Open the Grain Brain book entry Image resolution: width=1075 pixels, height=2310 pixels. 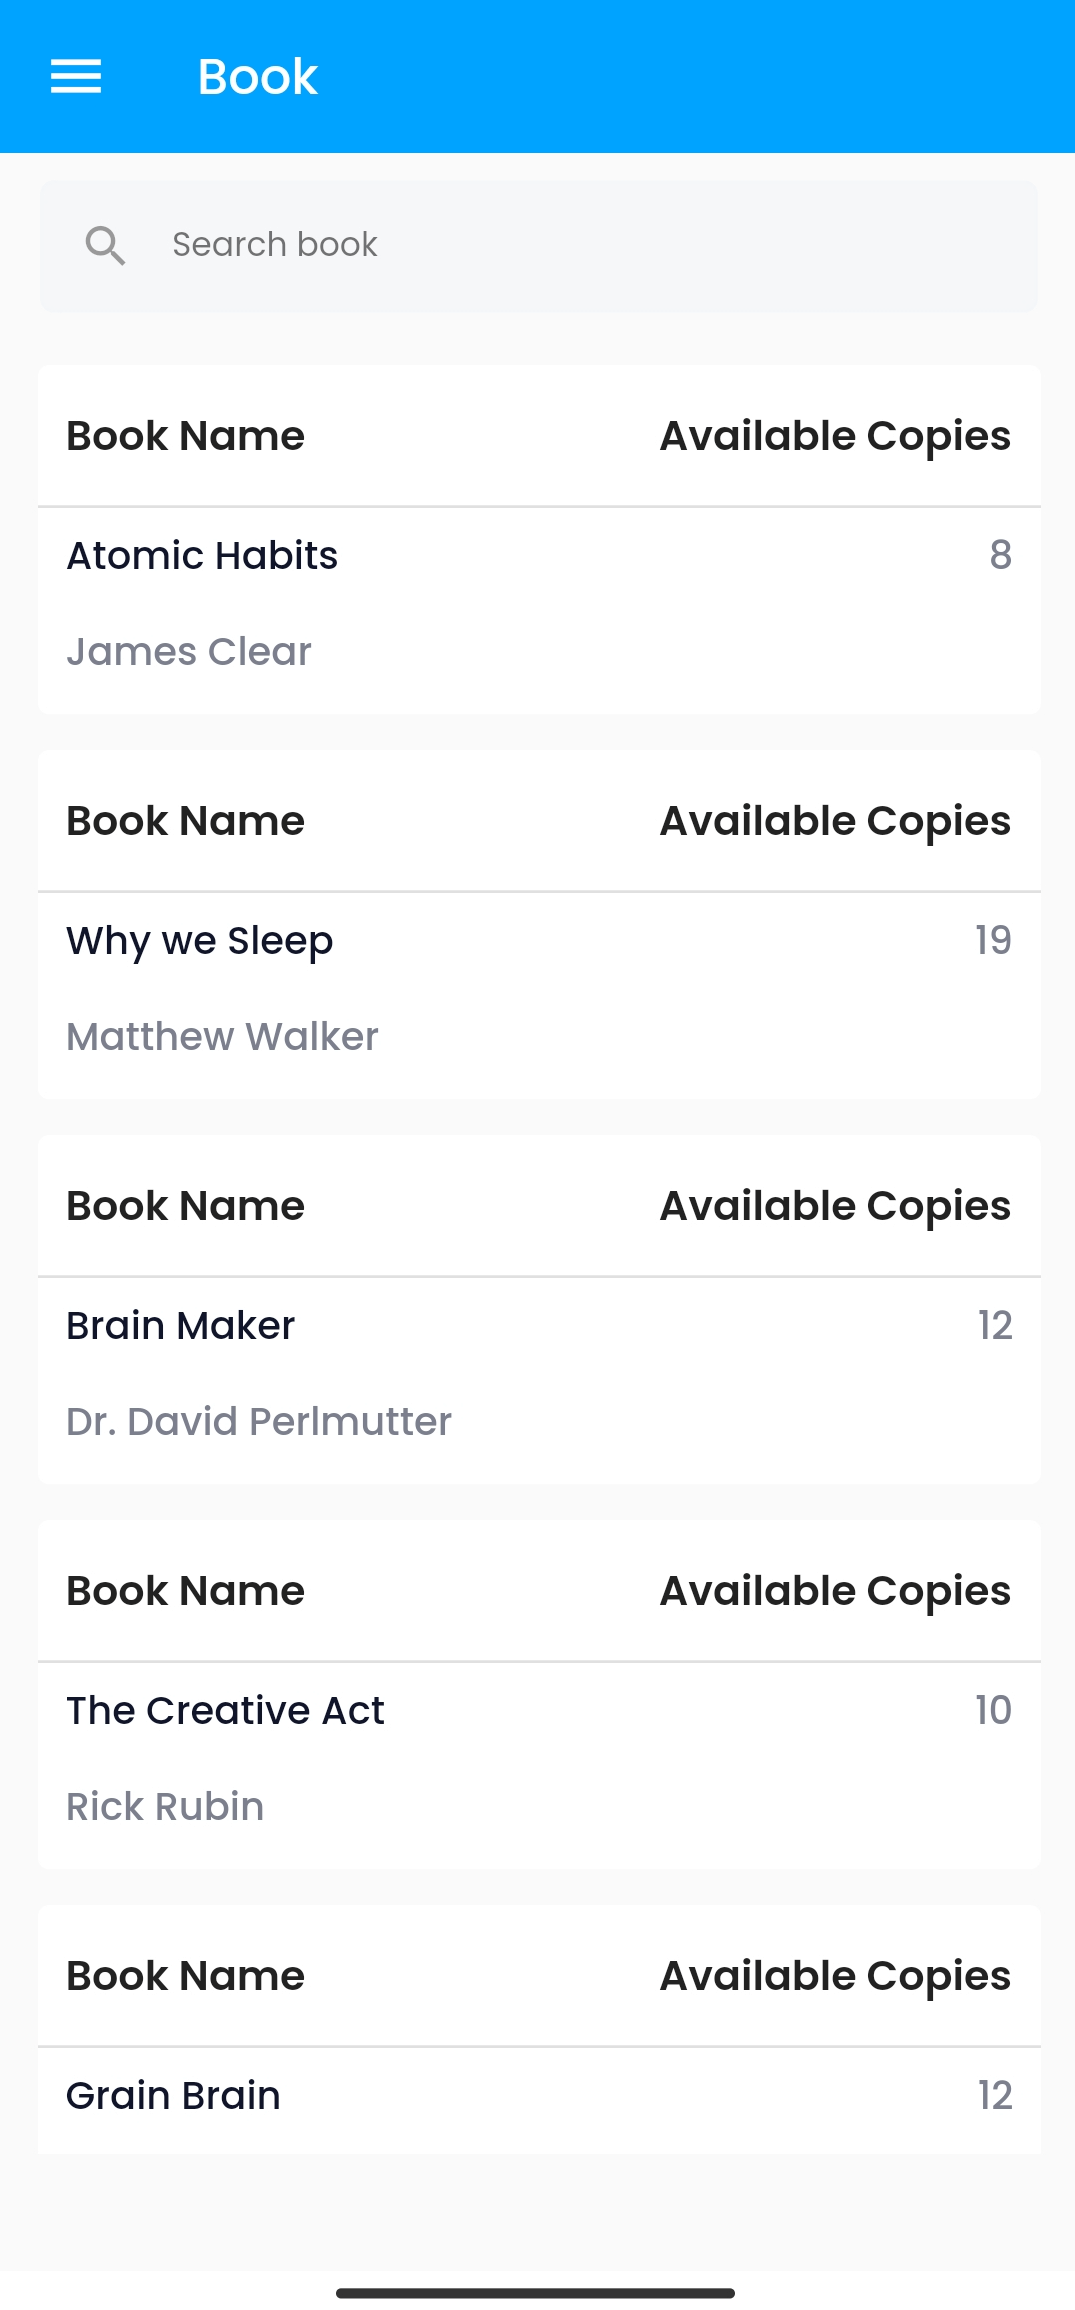pyautogui.click(x=173, y=2096)
